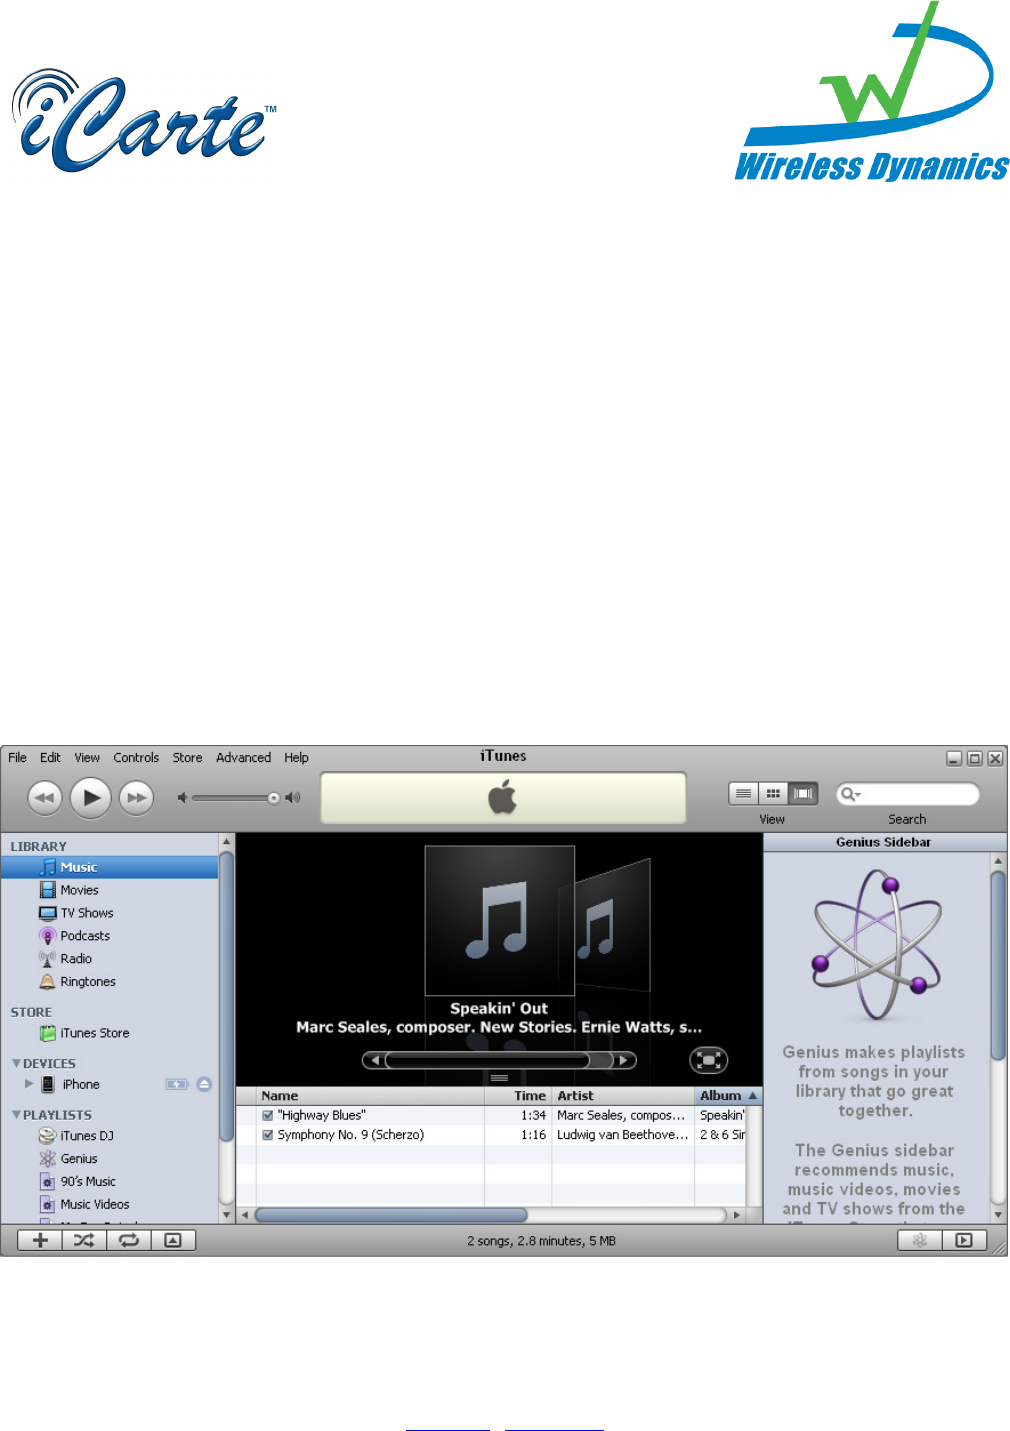The width and height of the screenshot is (1010, 1431).
Task: Toggle shuffle playback
Action: pos(84,1240)
